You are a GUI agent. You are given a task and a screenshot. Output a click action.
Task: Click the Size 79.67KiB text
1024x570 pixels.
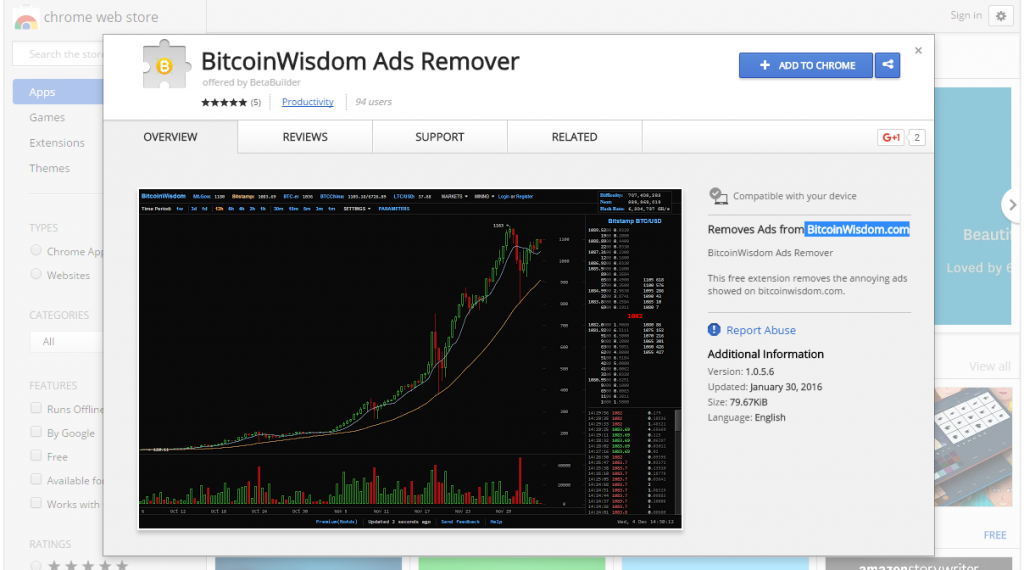[737, 402]
